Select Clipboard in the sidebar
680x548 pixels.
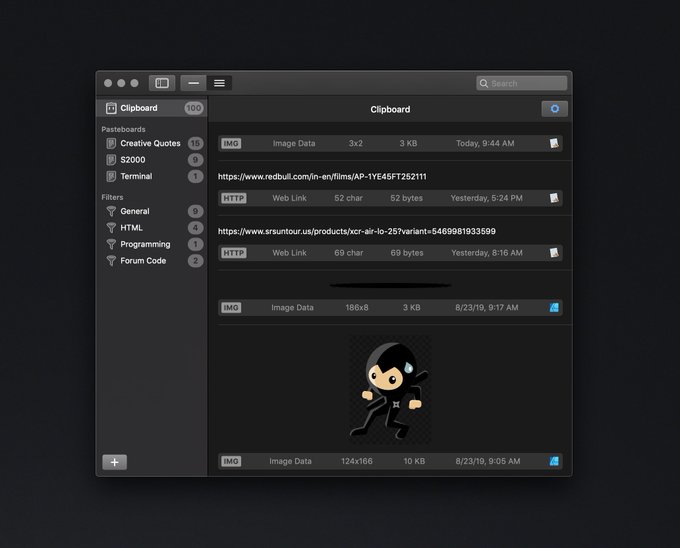[x=152, y=108]
